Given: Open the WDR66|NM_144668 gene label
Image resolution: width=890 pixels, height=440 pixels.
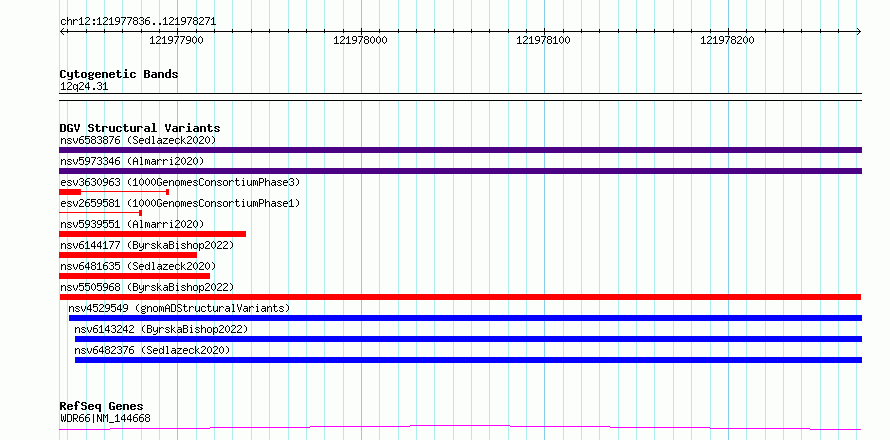Looking at the screenshot, I should pos(105,419).
